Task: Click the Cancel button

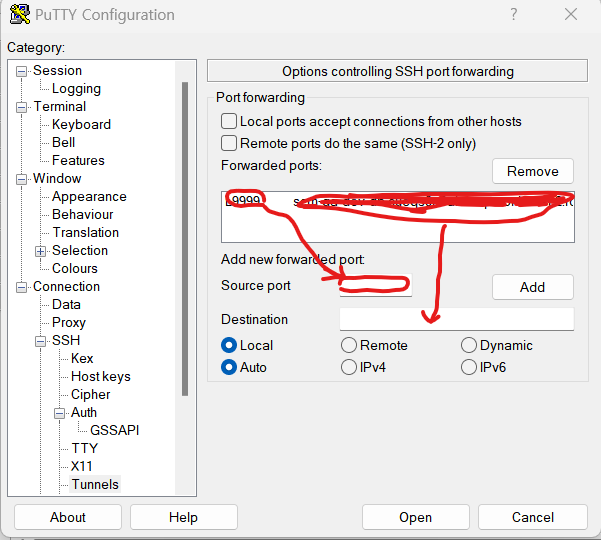Action: pos(533,517)
